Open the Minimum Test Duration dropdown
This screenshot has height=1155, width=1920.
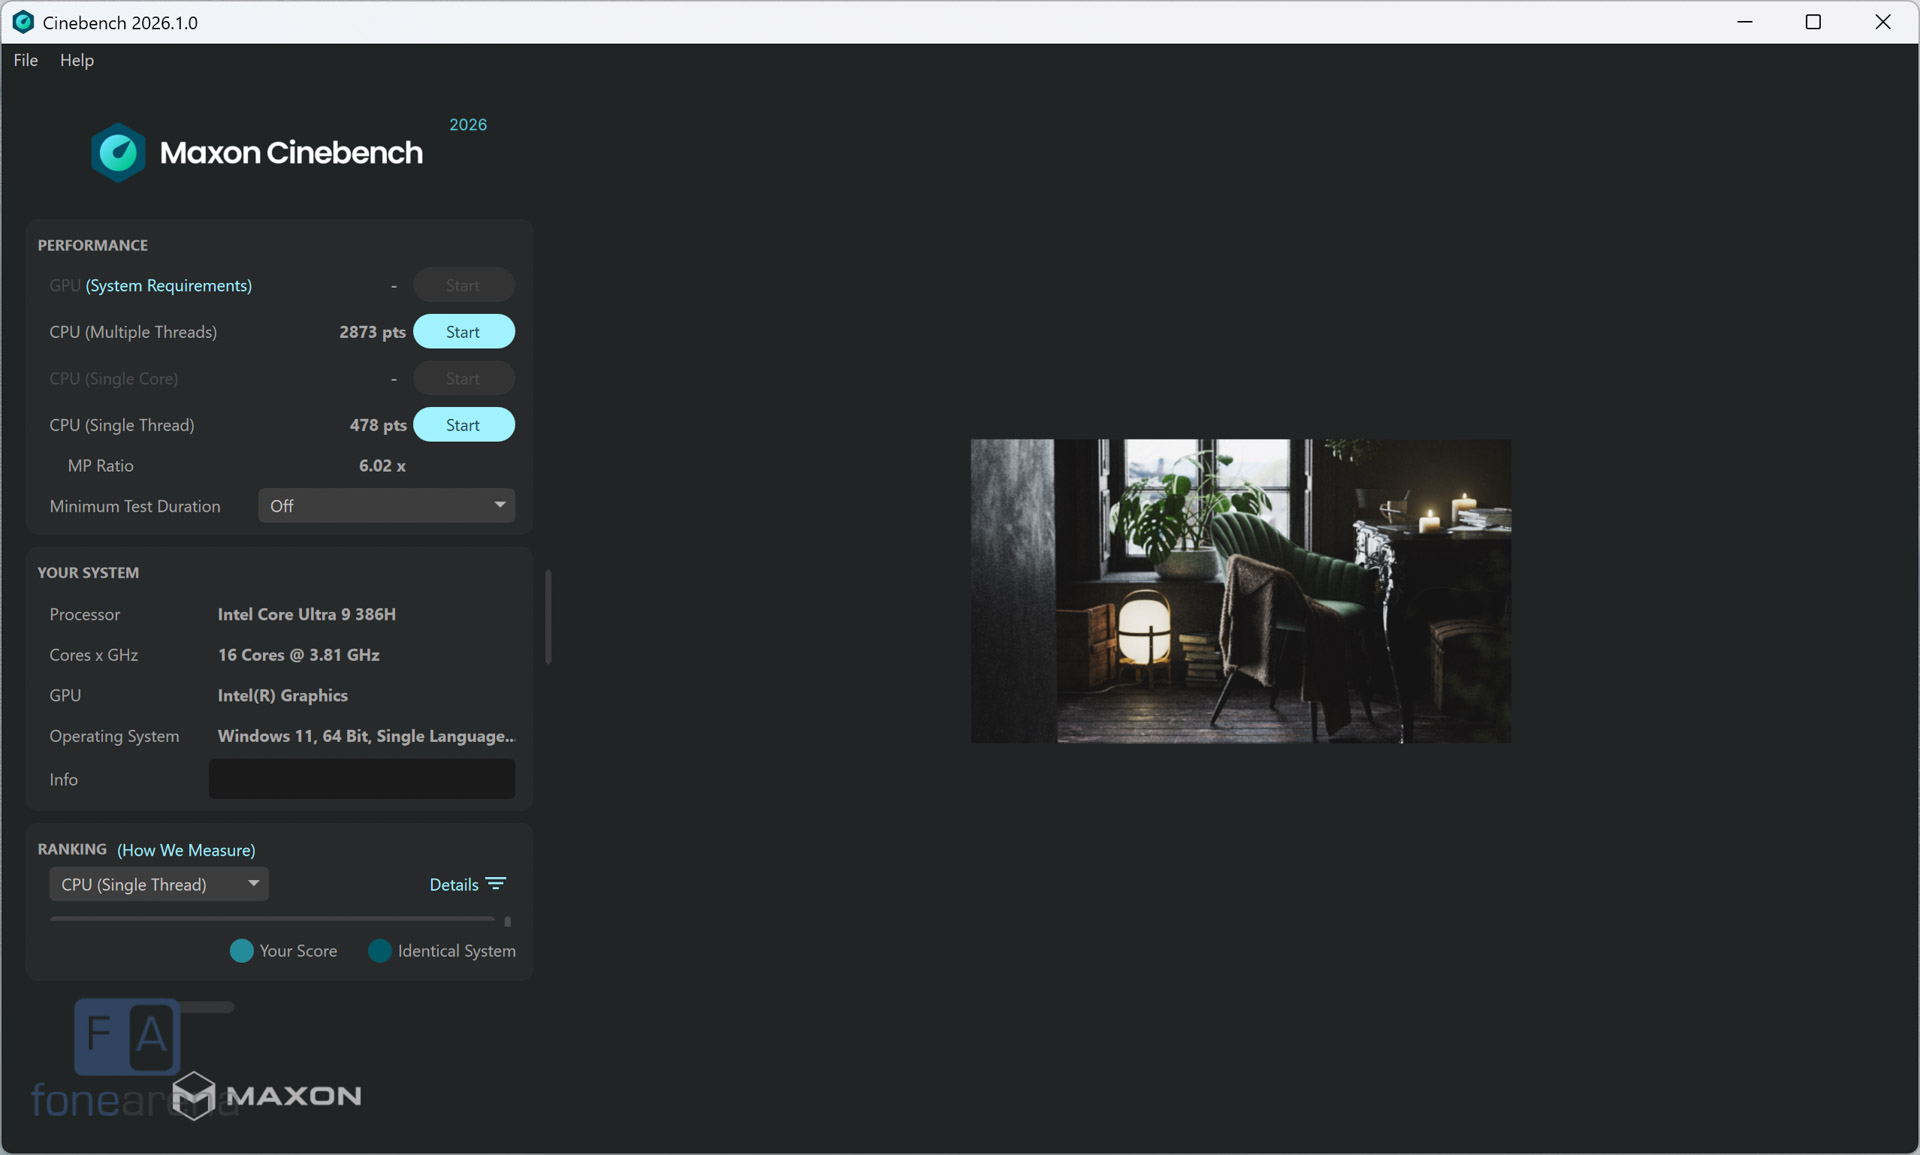point(387,506)
